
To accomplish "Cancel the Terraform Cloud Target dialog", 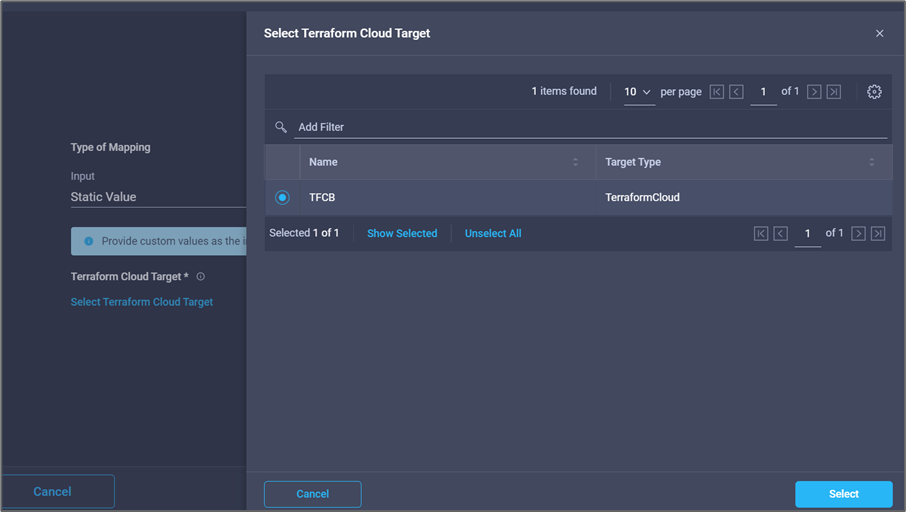I will (x=312, y=494).
